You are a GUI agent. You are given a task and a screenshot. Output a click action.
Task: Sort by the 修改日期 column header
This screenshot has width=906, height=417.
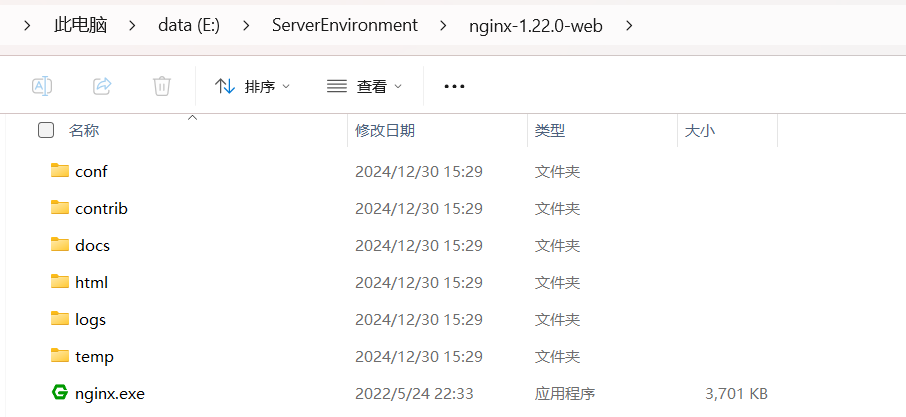click(385, 131)
